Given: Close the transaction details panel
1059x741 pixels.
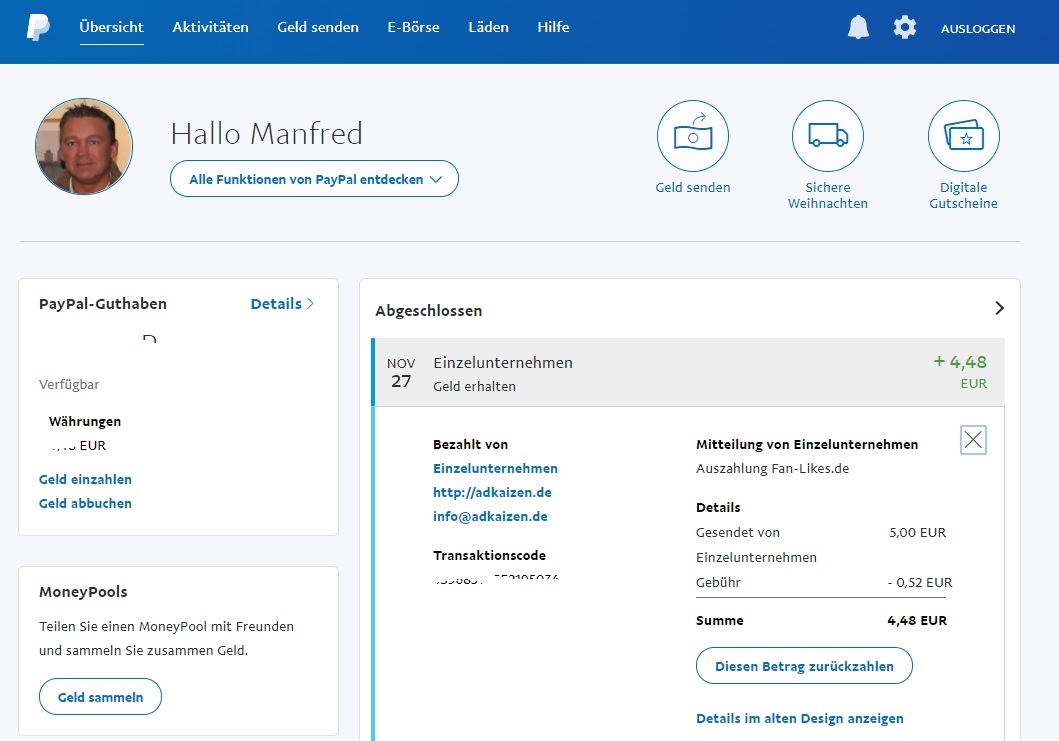Looking at the screenshot, I should pos(973,440).
